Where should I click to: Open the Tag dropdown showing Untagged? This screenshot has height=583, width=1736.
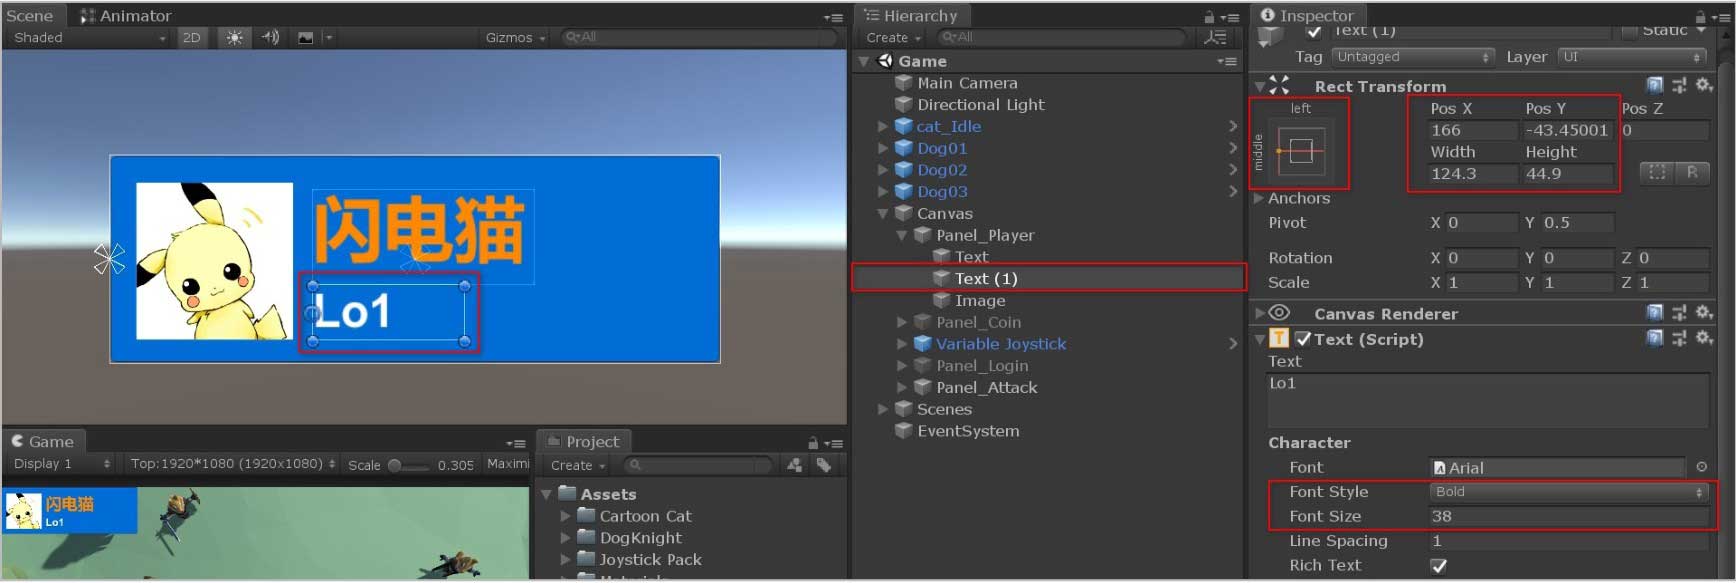tap(1413, 57)
